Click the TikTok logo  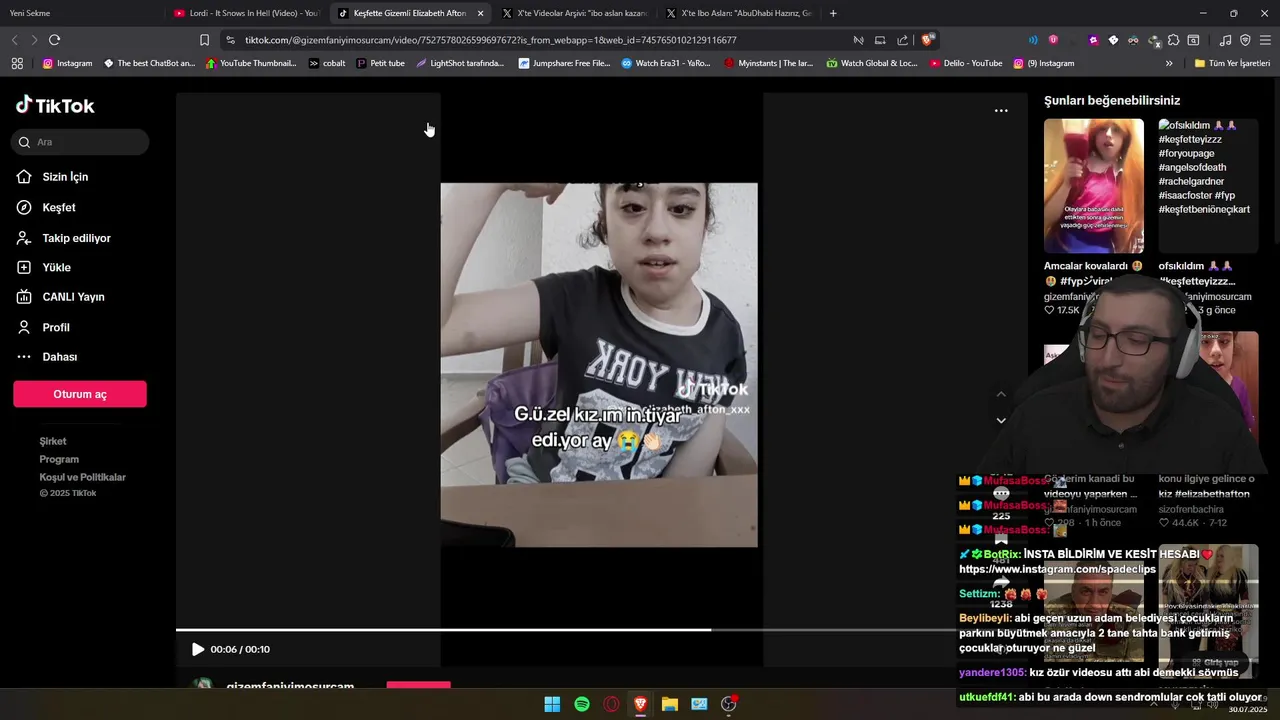tap(55, 105)
